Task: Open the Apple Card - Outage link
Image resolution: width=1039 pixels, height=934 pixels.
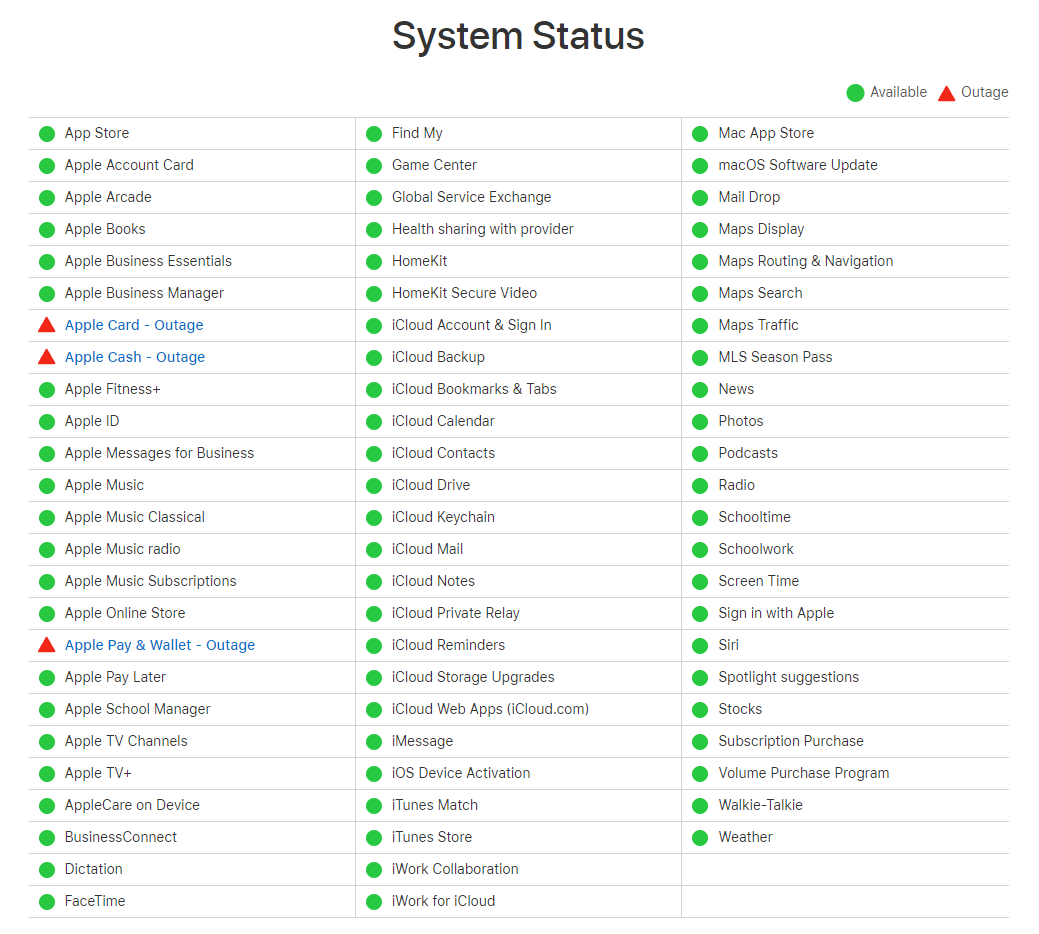Action: pyautogui.click(x=134, y=325)
